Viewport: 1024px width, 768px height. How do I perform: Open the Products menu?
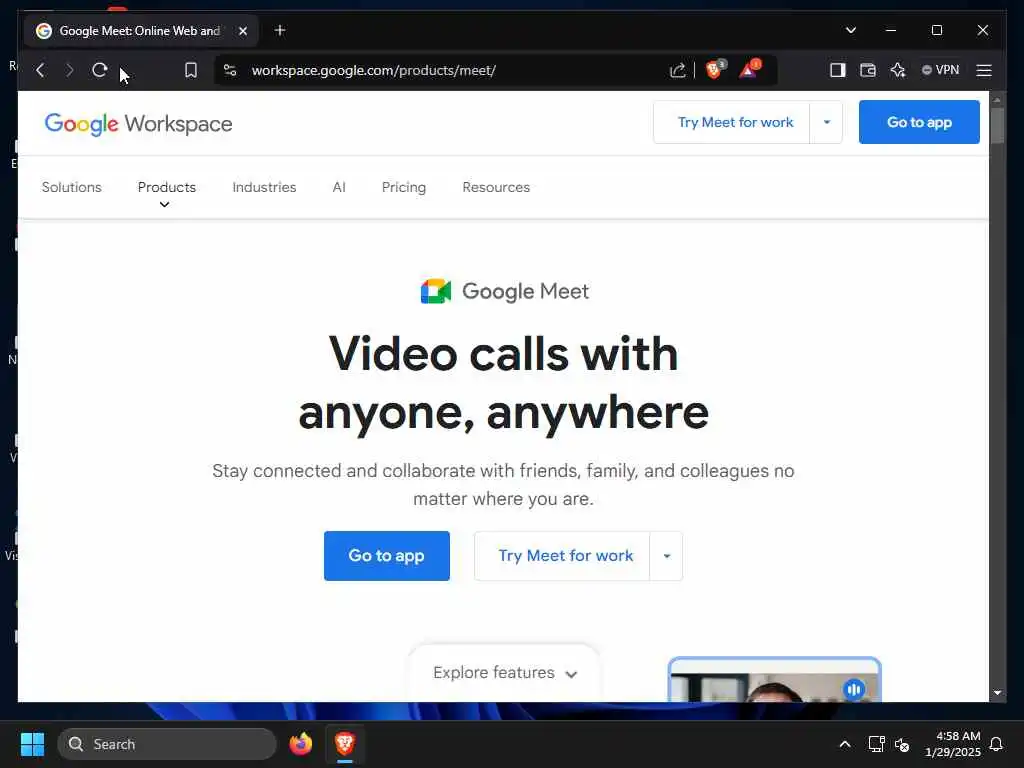167,187
